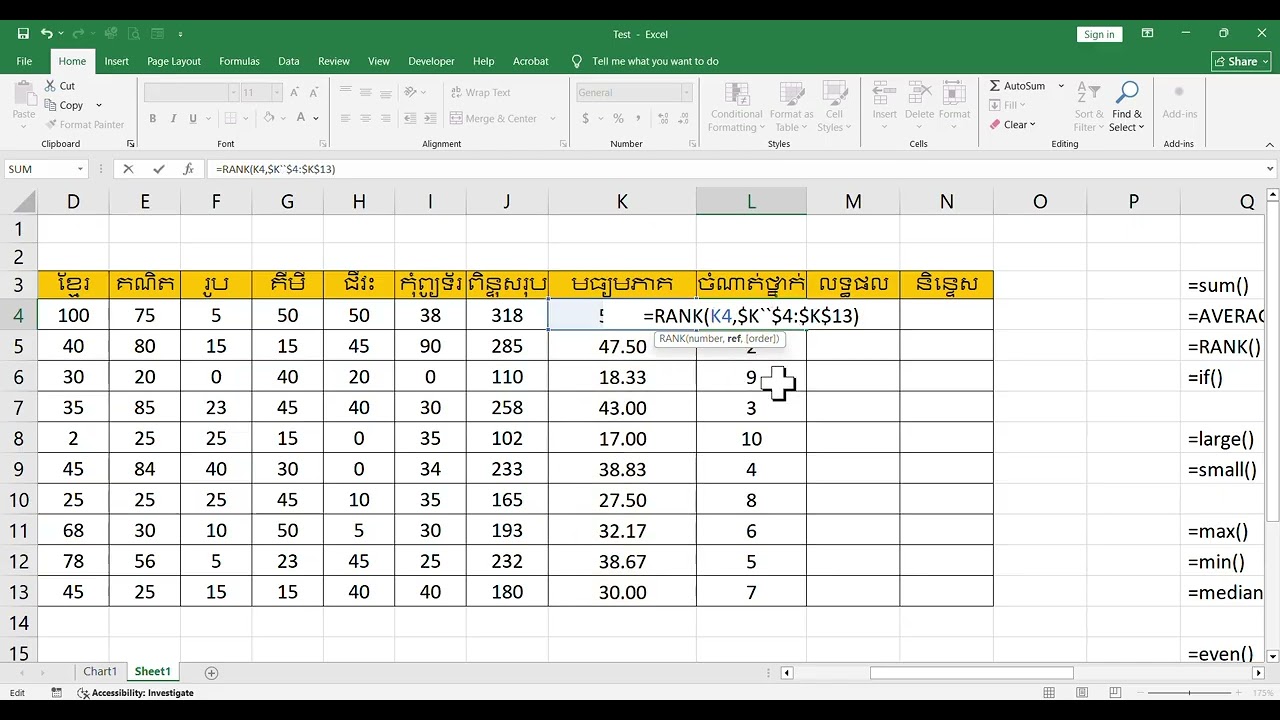The image size is (1280, 720).
Task: Open the Number Format General dropdown
Action: [686, 93]
